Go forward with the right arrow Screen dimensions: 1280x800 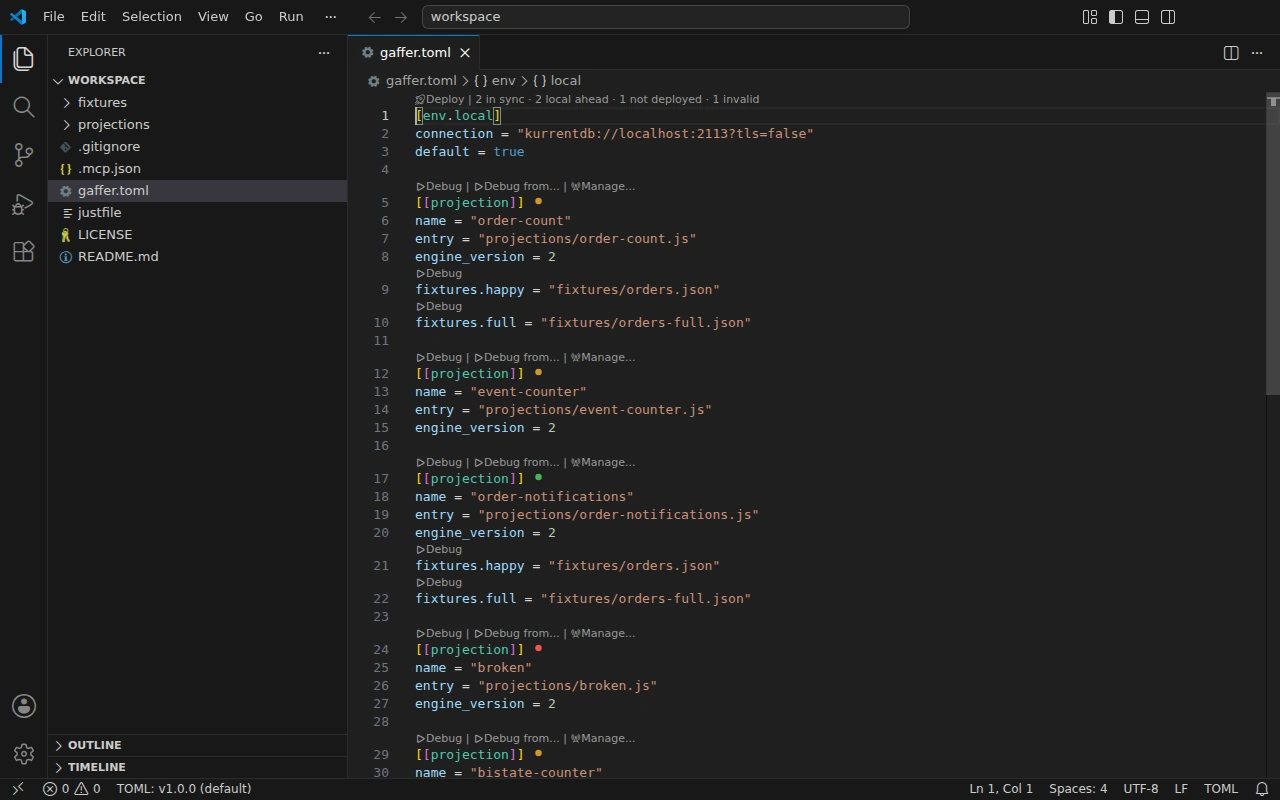pyautogui.click(x=401, y=17)
